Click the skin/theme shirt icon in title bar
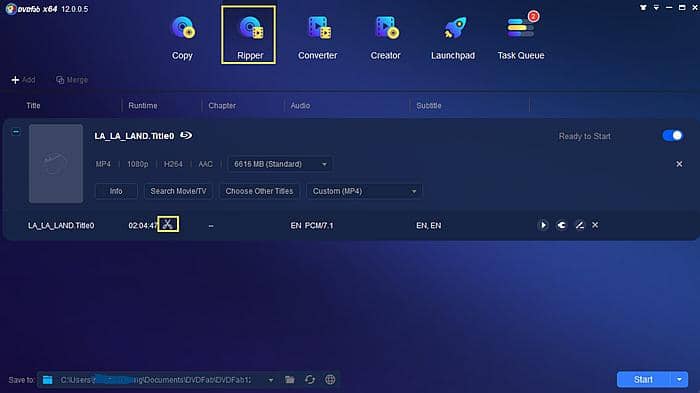This screenshot has width=700, height=393. pyautogui.click(x=643, y=8)
